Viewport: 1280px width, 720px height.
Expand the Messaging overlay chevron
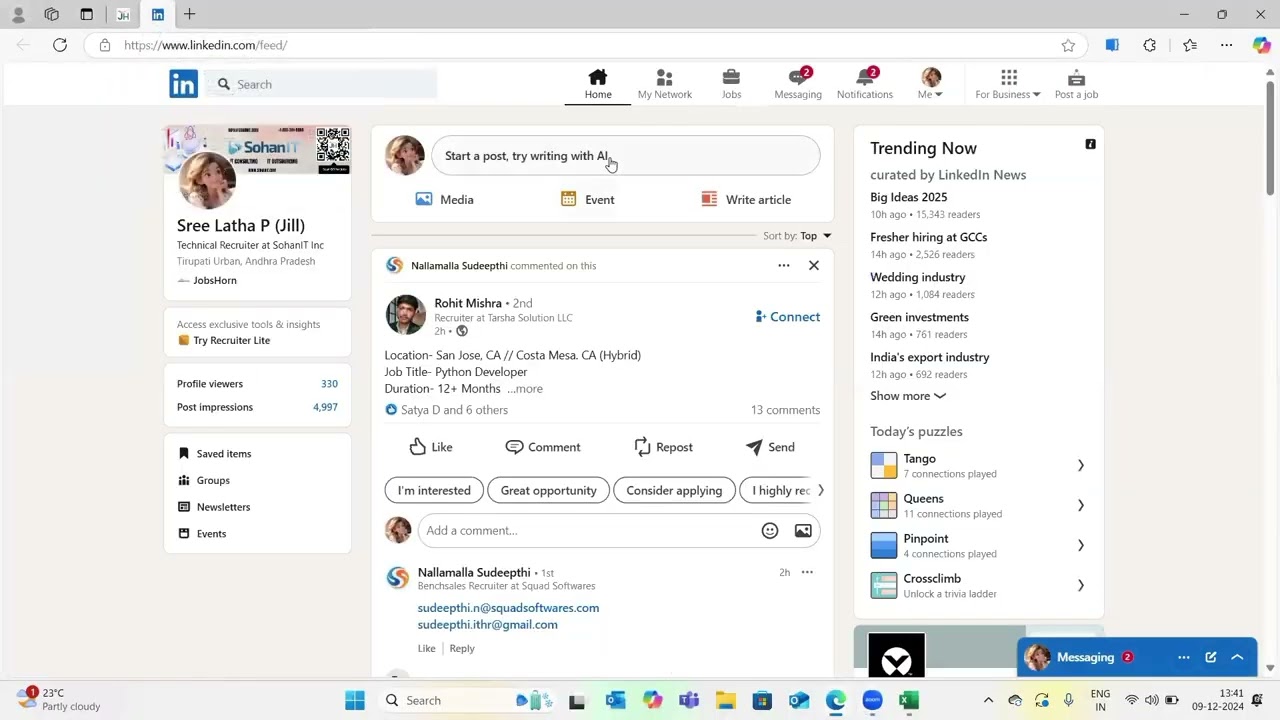pos(1237,657)
